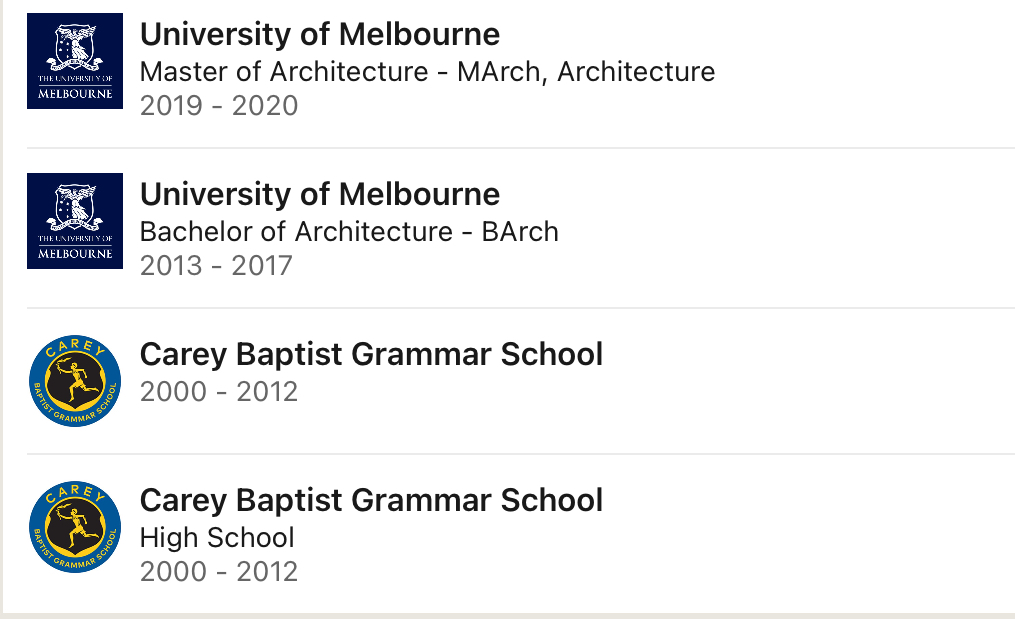1015x619 pixels.
Task: Click "2000 - 2012" directly under a Carey school title
Action: tap(219, 391)
